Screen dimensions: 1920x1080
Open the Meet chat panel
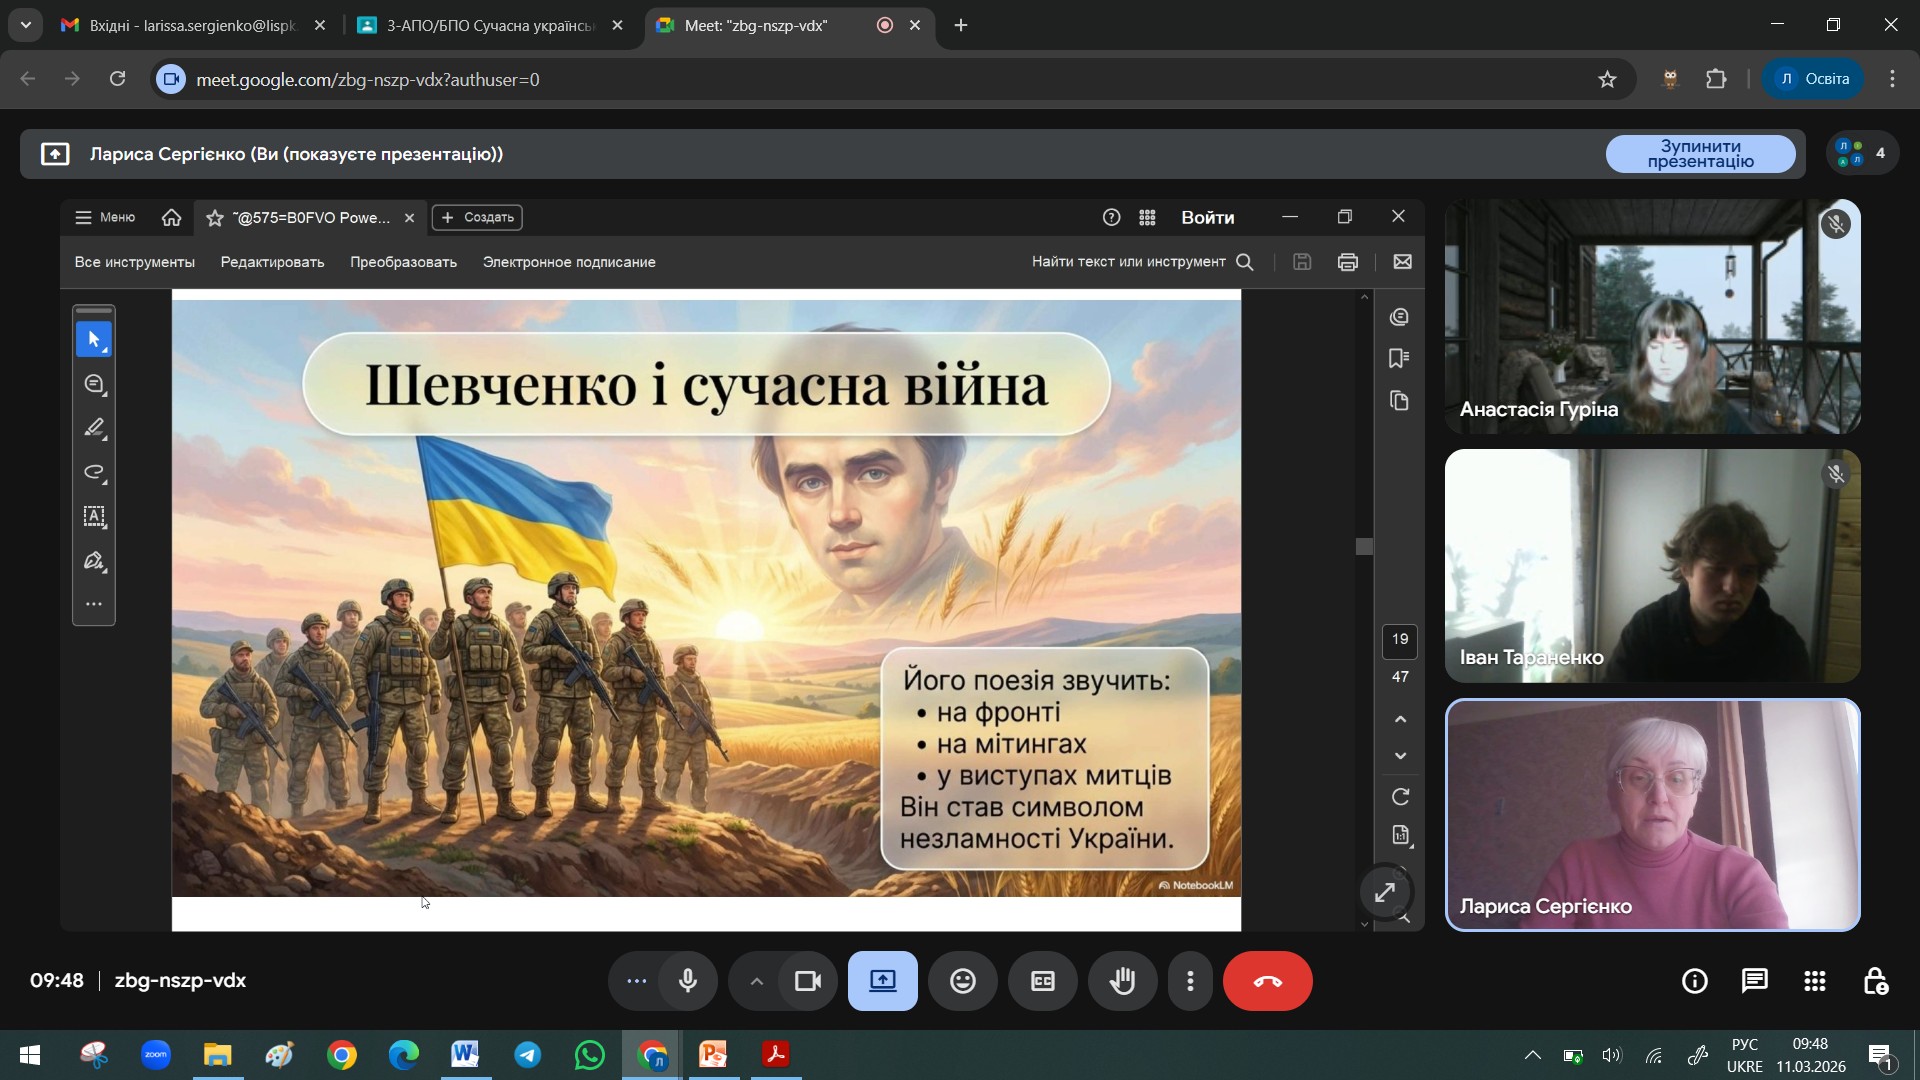point(1754,981)
